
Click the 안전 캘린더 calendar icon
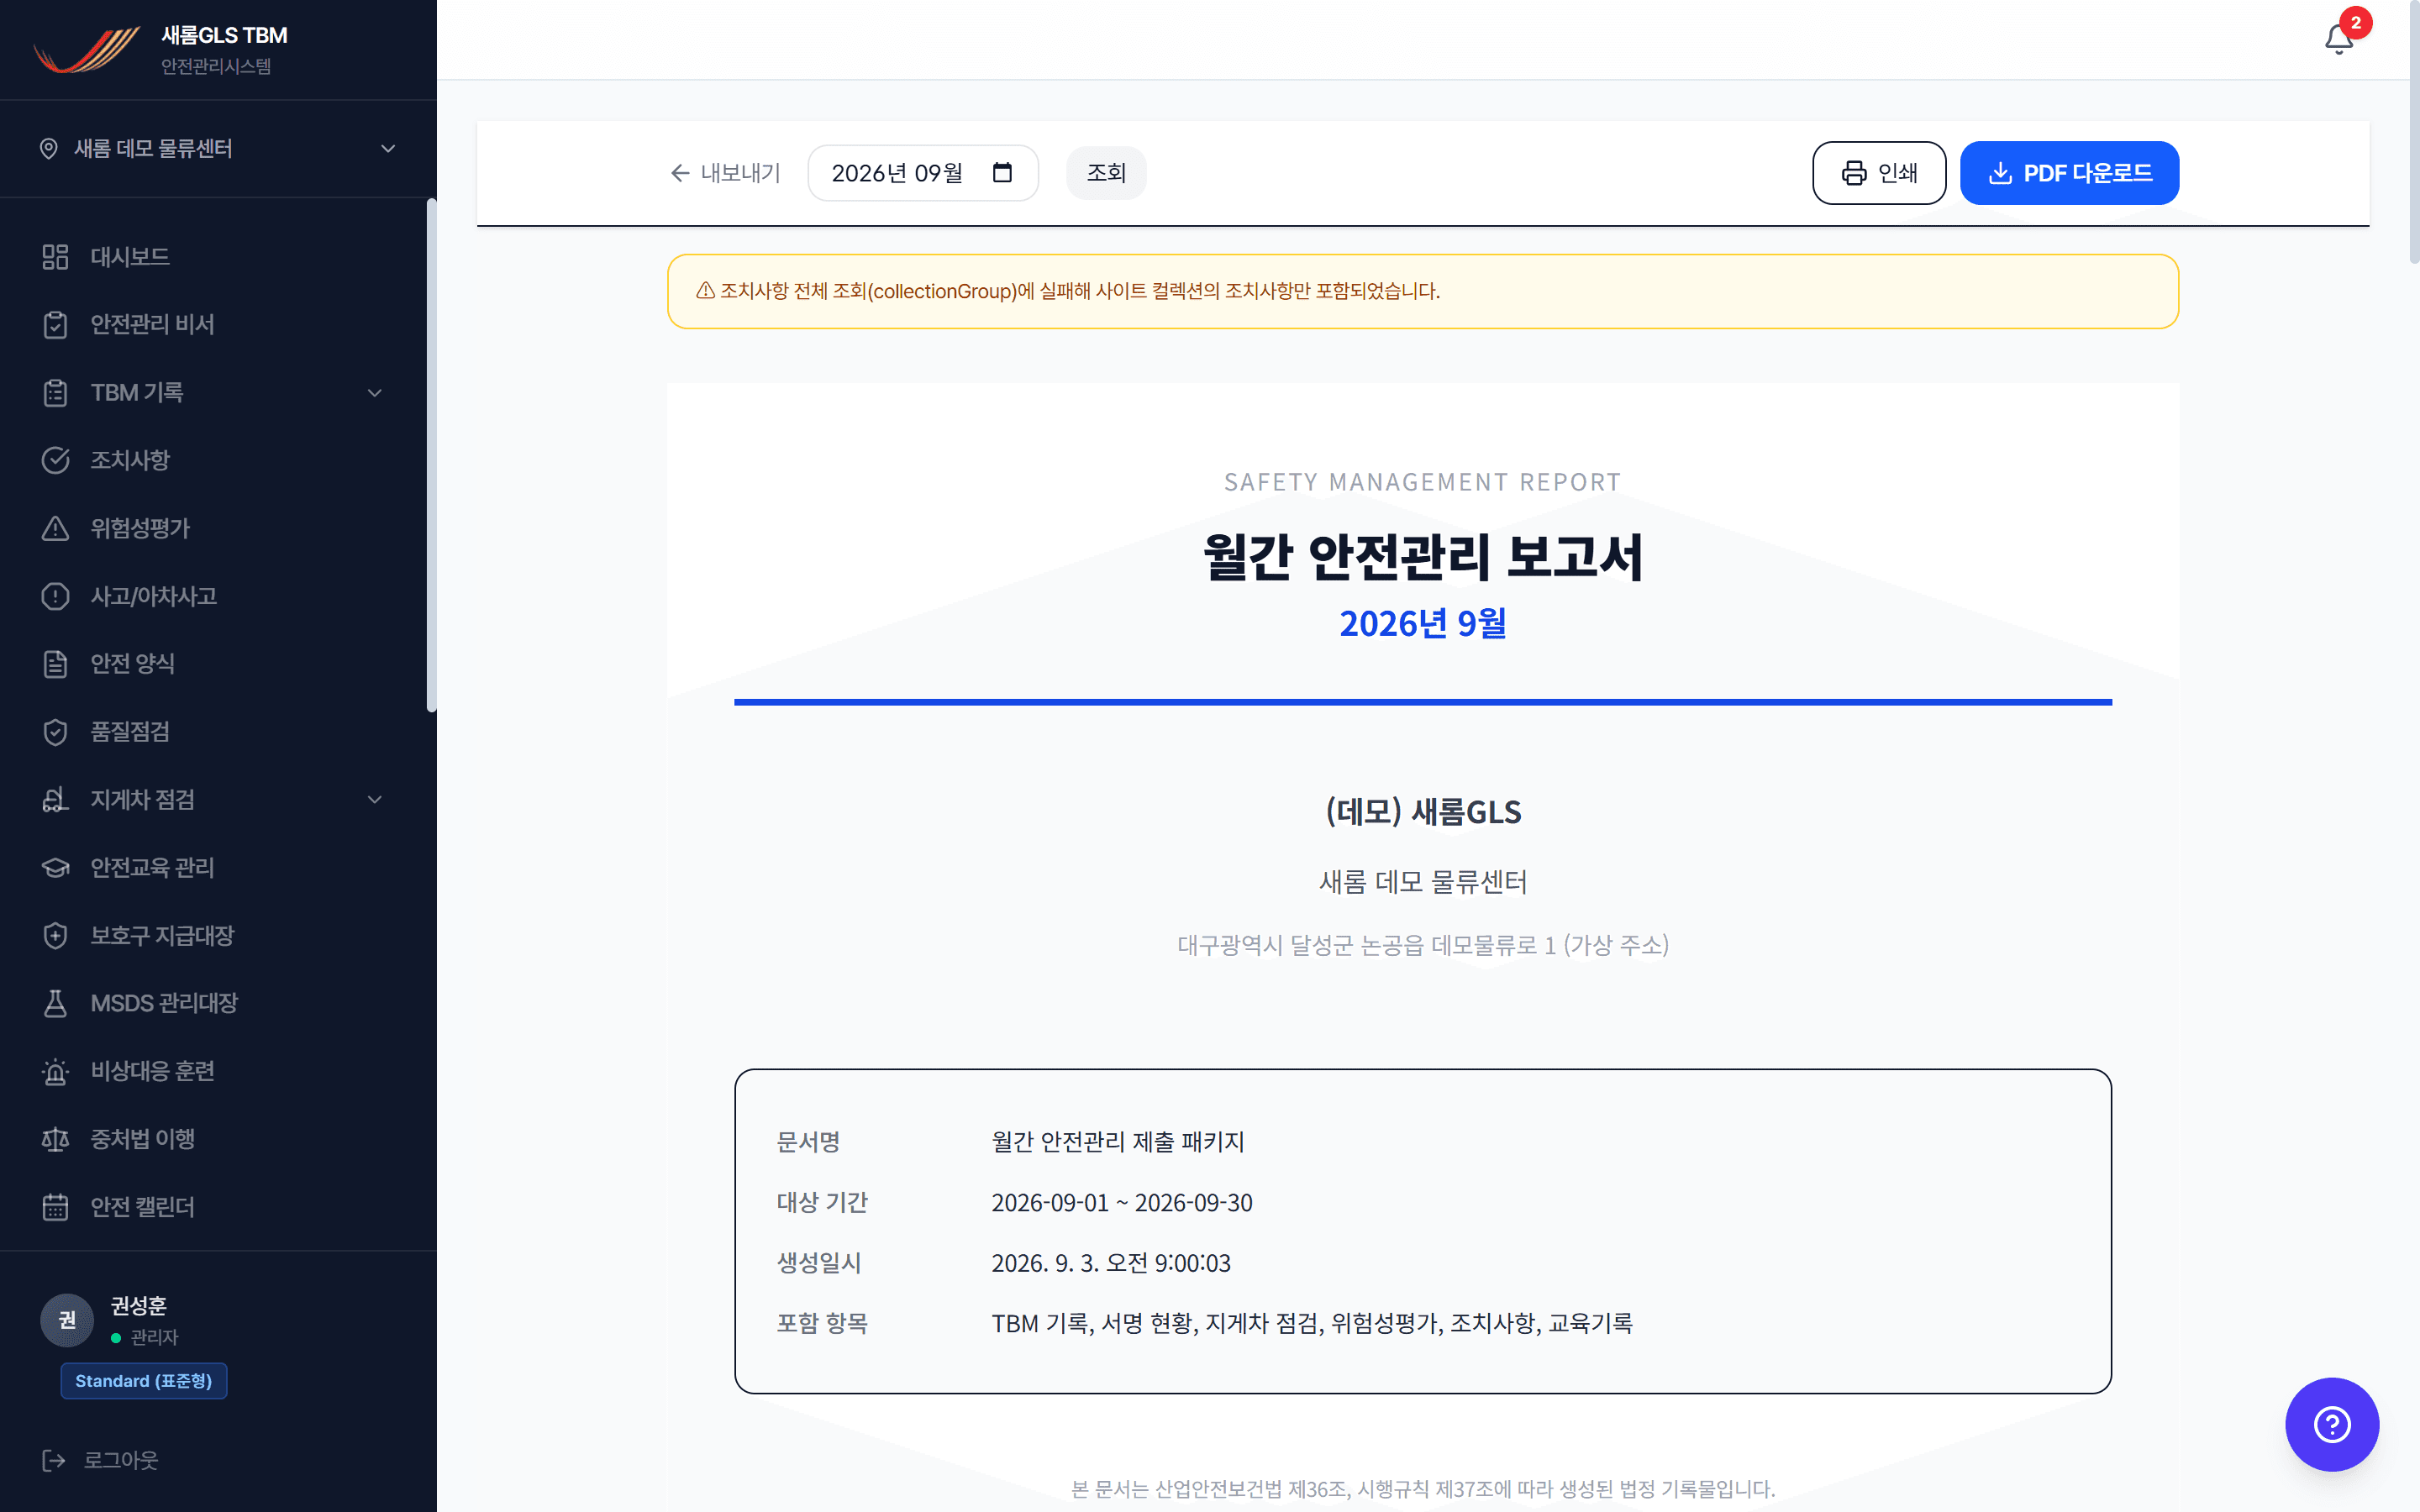(55, 1207)
